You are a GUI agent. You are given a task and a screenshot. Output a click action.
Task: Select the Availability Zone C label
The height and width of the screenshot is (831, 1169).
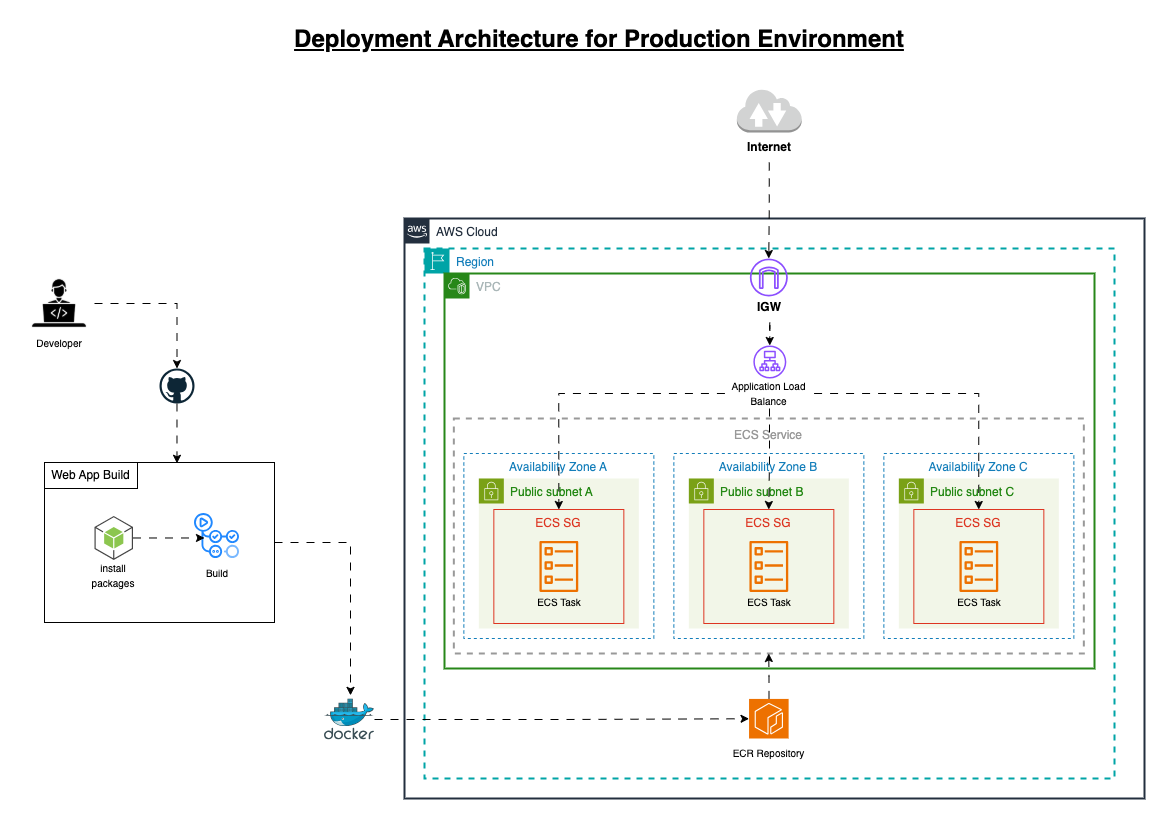point(977,467)
